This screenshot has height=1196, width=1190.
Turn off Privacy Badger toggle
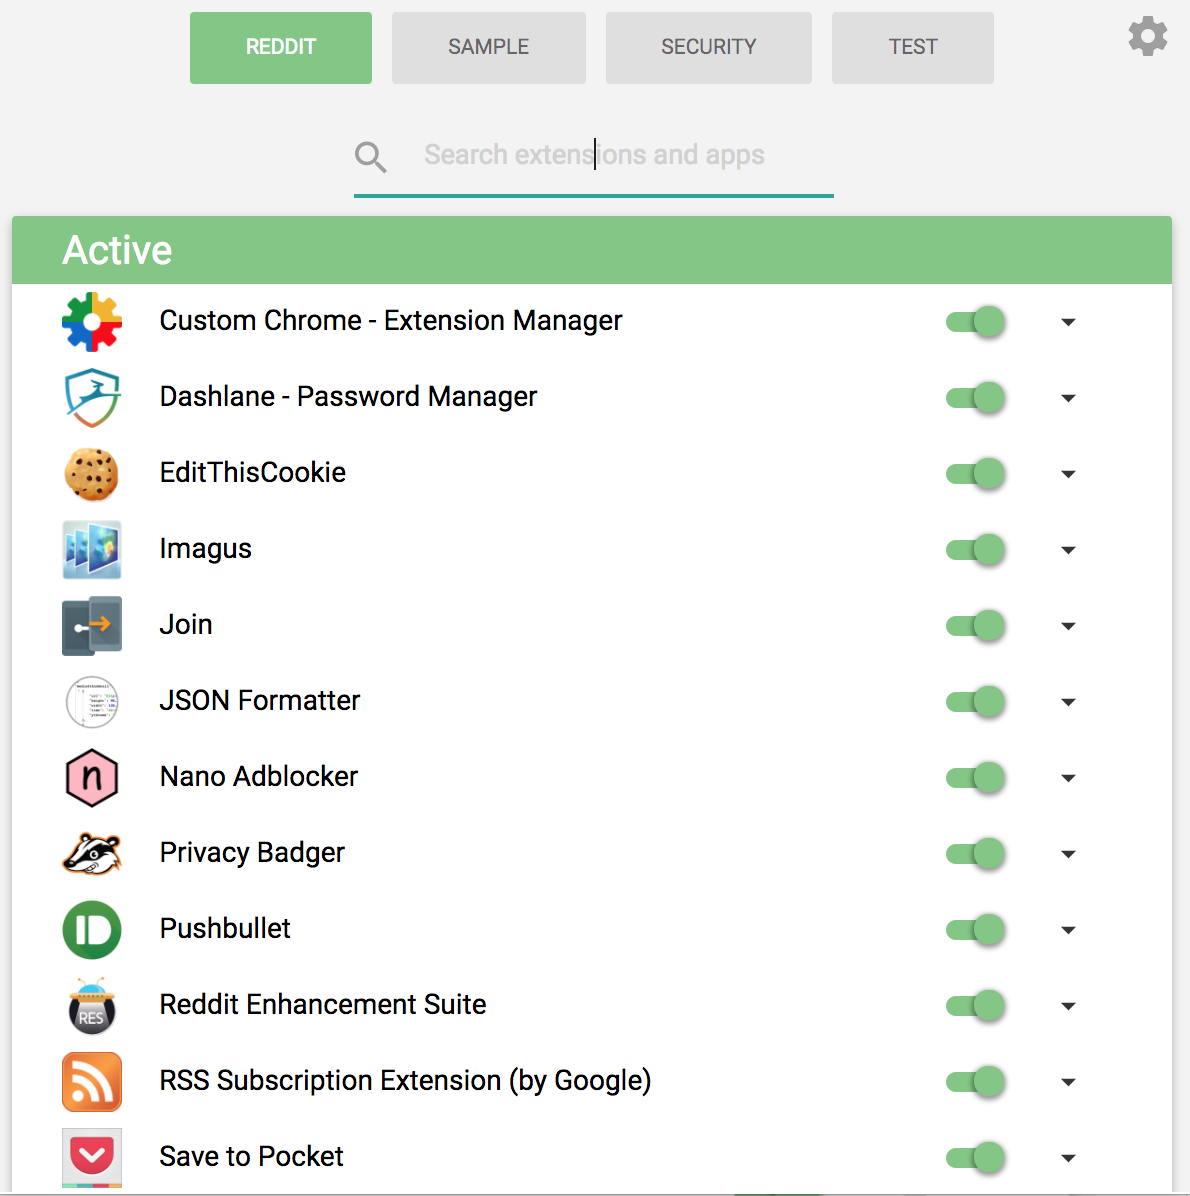[975, 854]
